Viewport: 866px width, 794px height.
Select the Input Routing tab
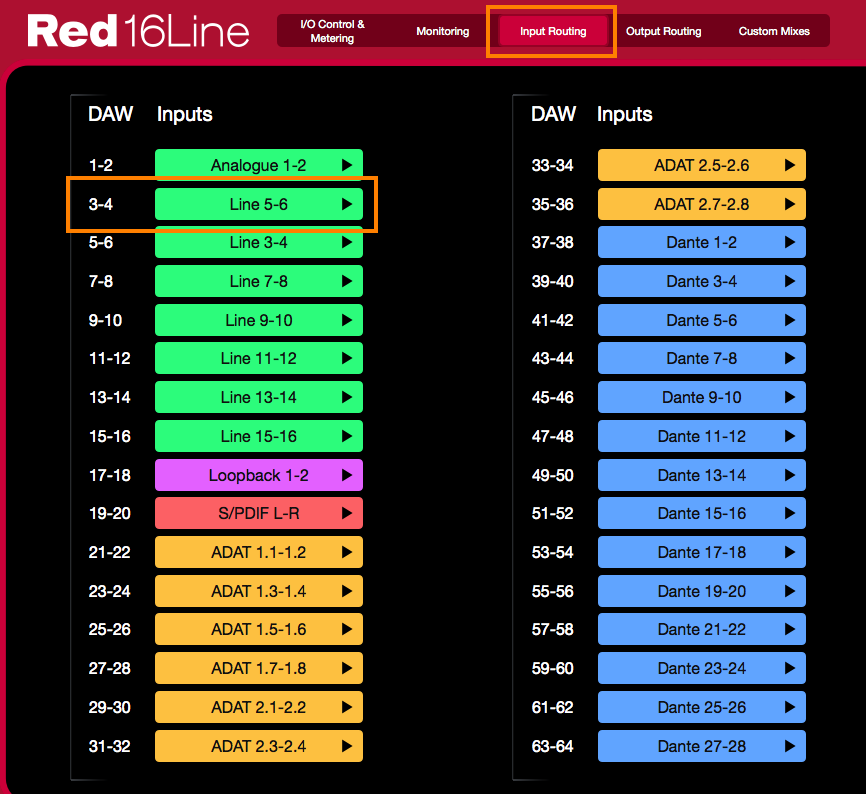pos(553,31)
